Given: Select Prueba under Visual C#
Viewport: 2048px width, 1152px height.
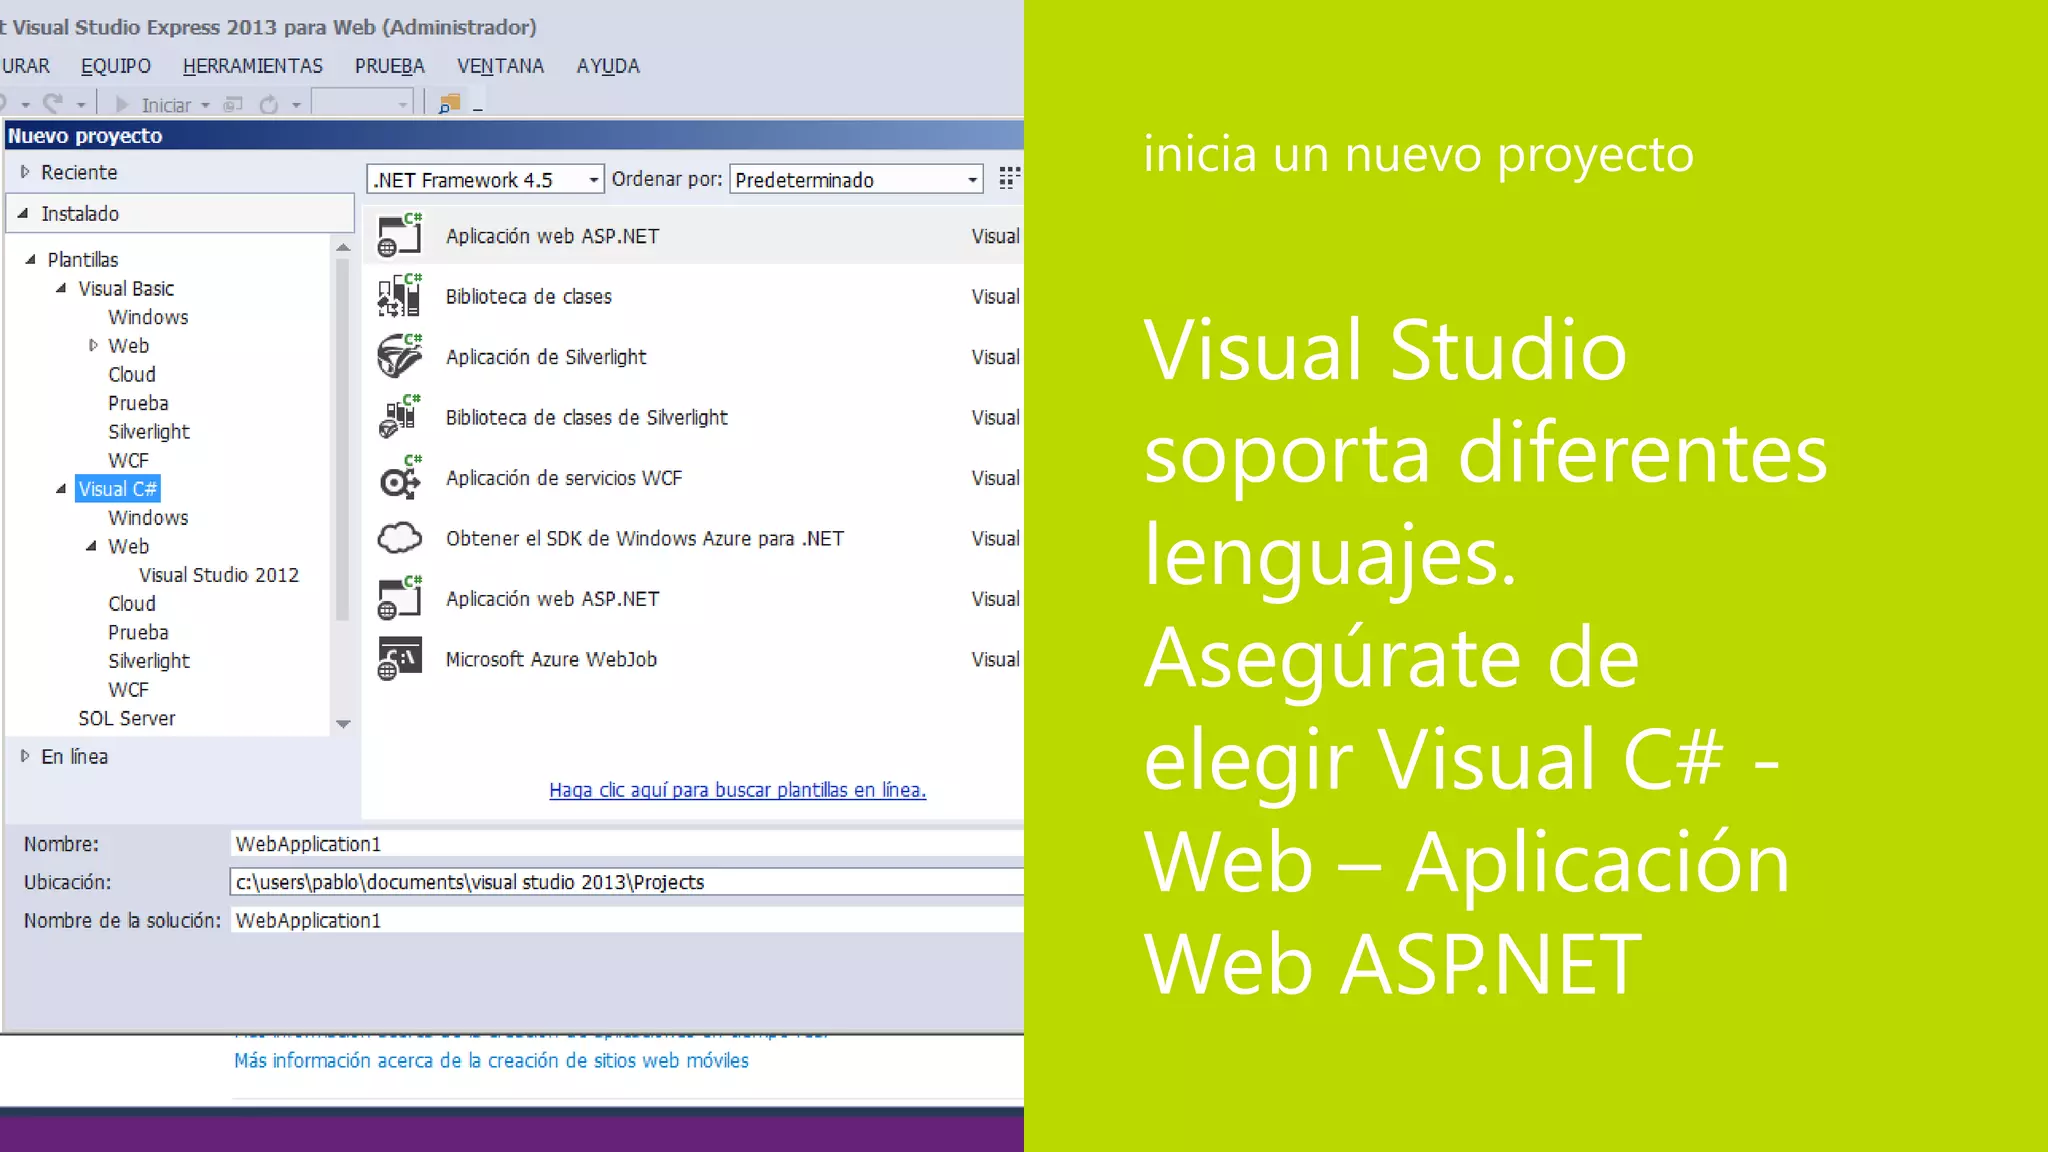Looking at the screenshot, I should (x=138, y=632).
